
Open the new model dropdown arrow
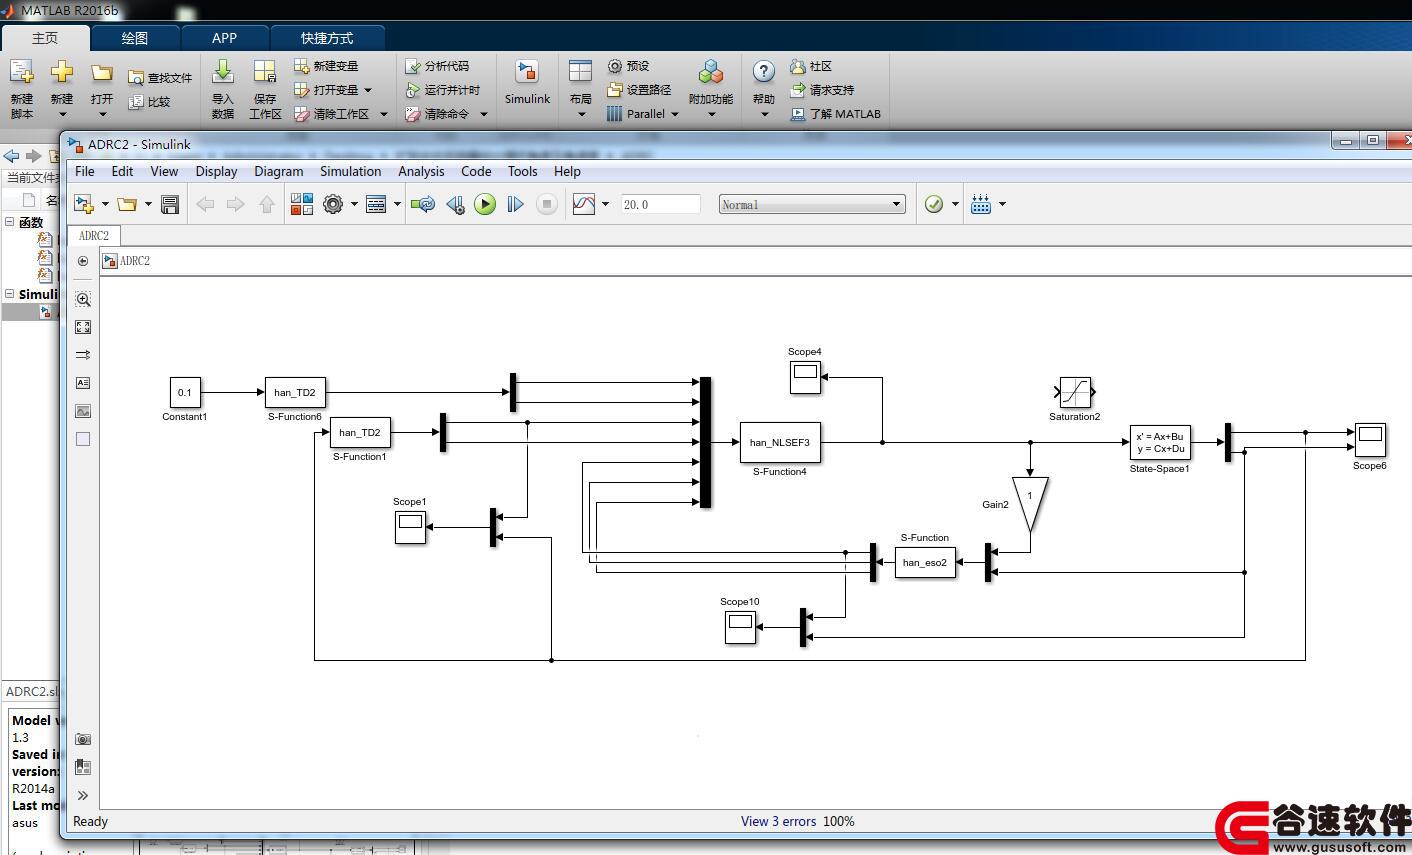pos(105,204)
